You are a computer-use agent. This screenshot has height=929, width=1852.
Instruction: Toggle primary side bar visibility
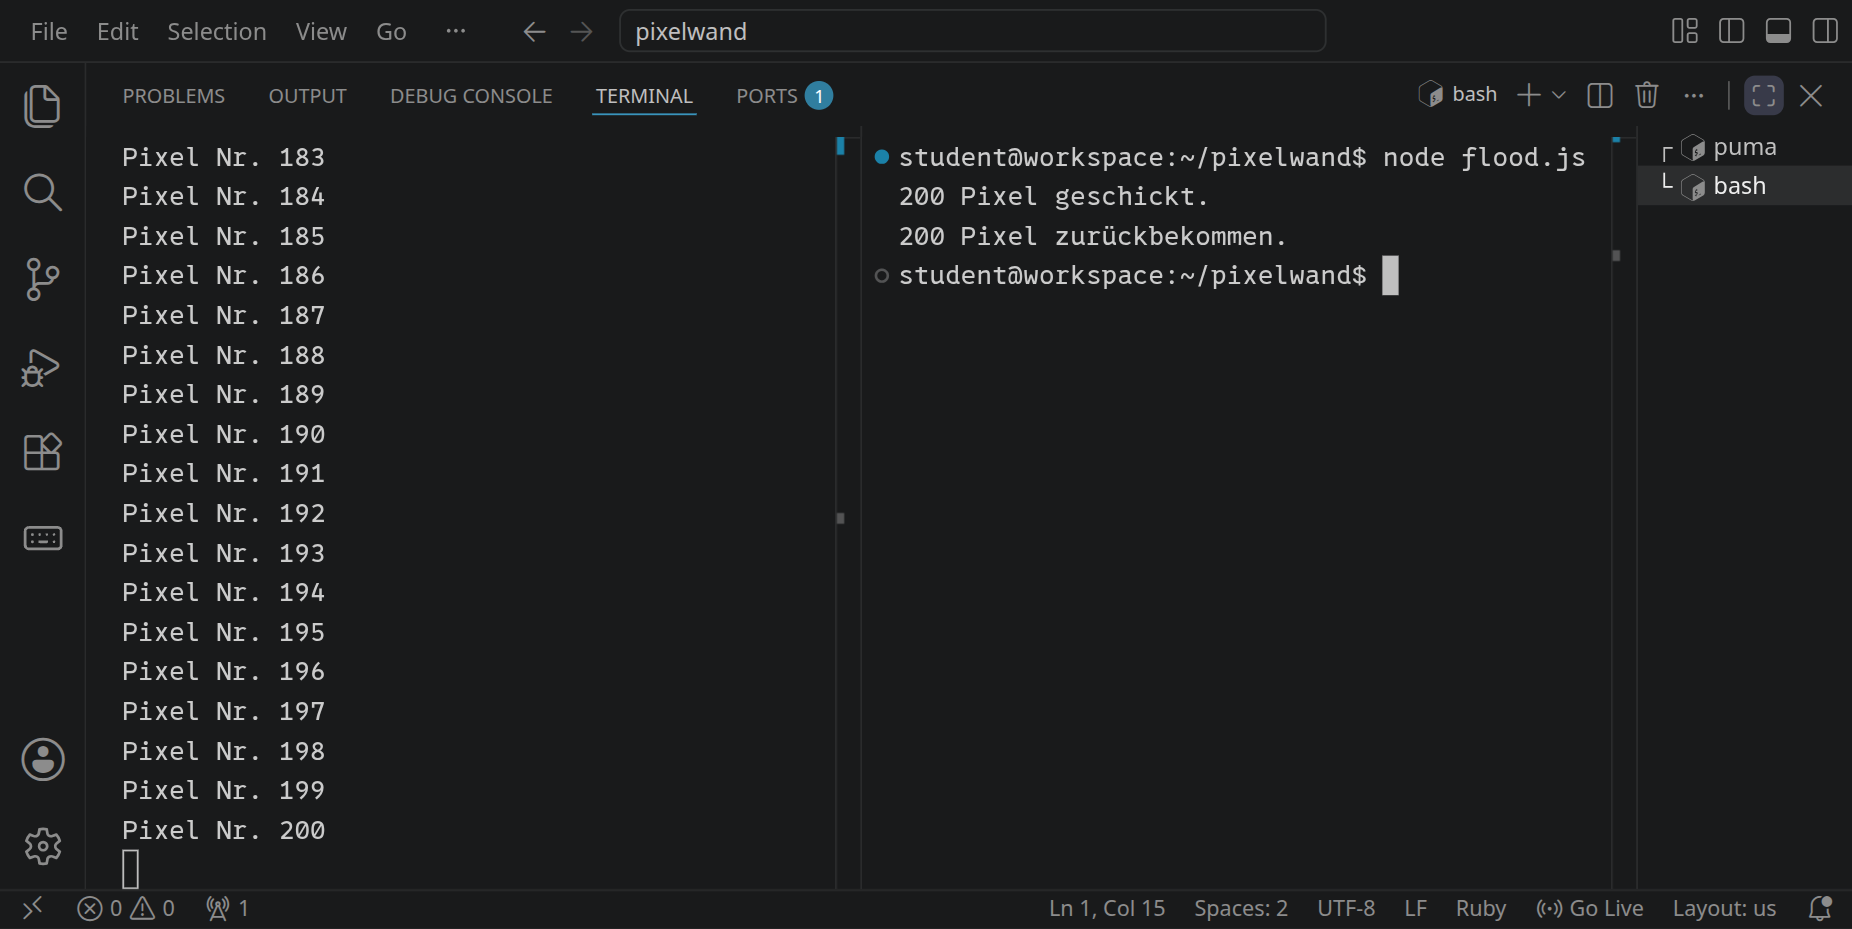(1731, 31)
